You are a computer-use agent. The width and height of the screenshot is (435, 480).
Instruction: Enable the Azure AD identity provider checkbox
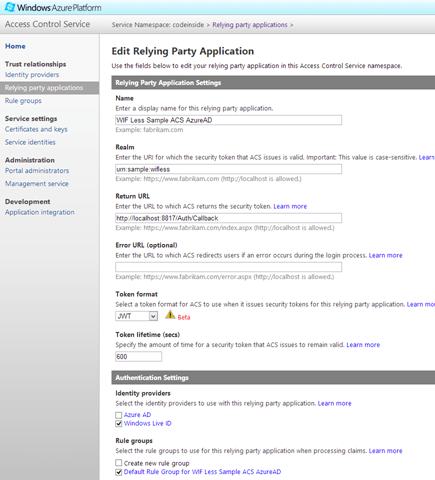[118, 415]
